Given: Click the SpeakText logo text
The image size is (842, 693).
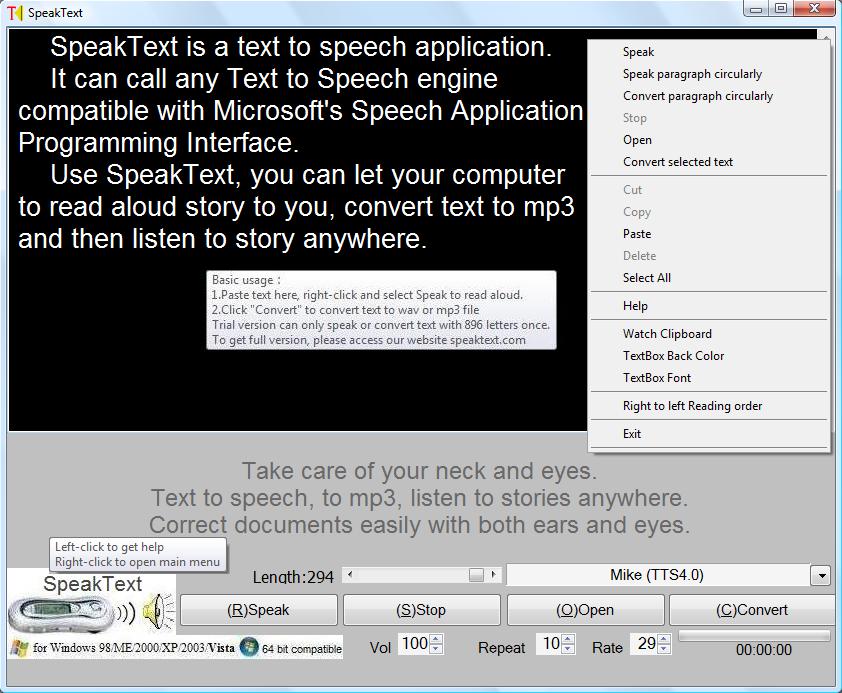Looking at the screenshot, I should [92, 584].
